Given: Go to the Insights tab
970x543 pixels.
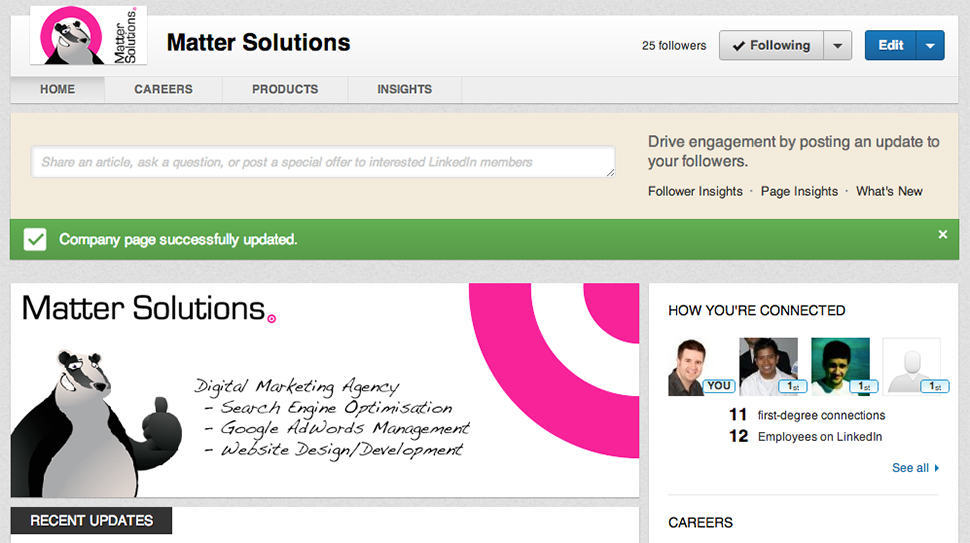Looking at the screenshot, I should point(404,89).
